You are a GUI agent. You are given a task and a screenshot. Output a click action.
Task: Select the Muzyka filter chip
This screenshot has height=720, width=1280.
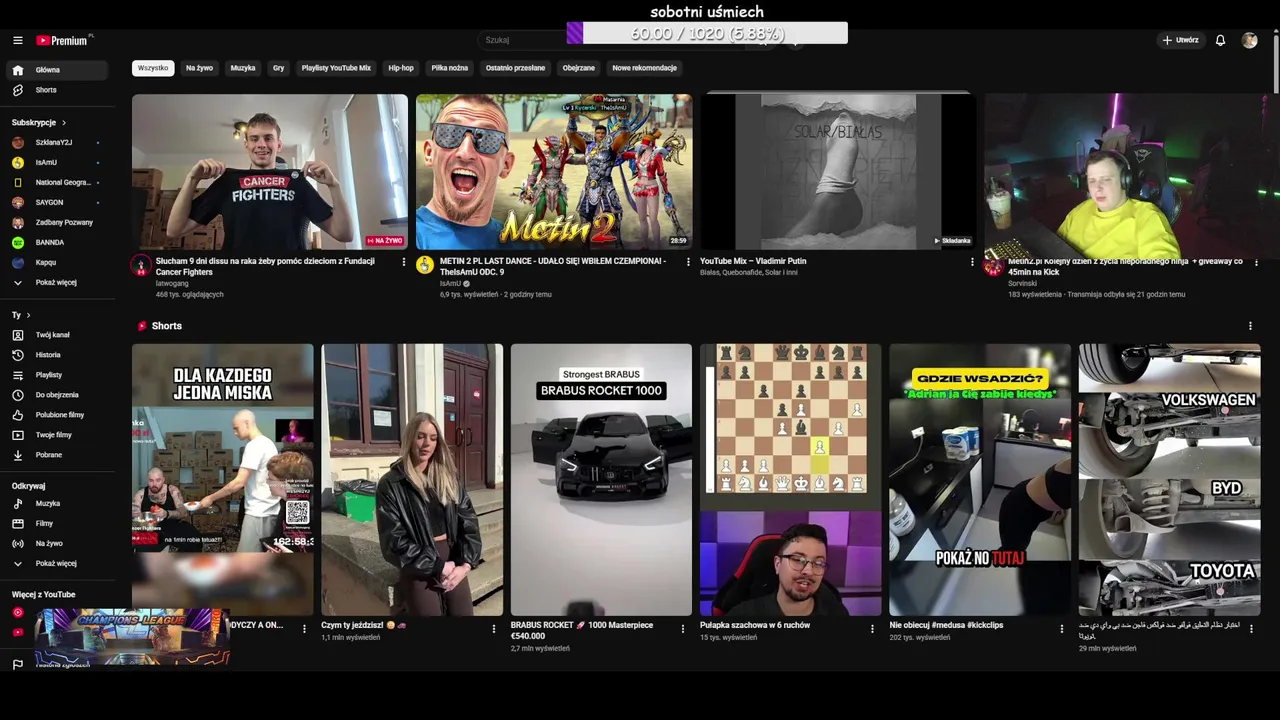click(x=243, y=68)
